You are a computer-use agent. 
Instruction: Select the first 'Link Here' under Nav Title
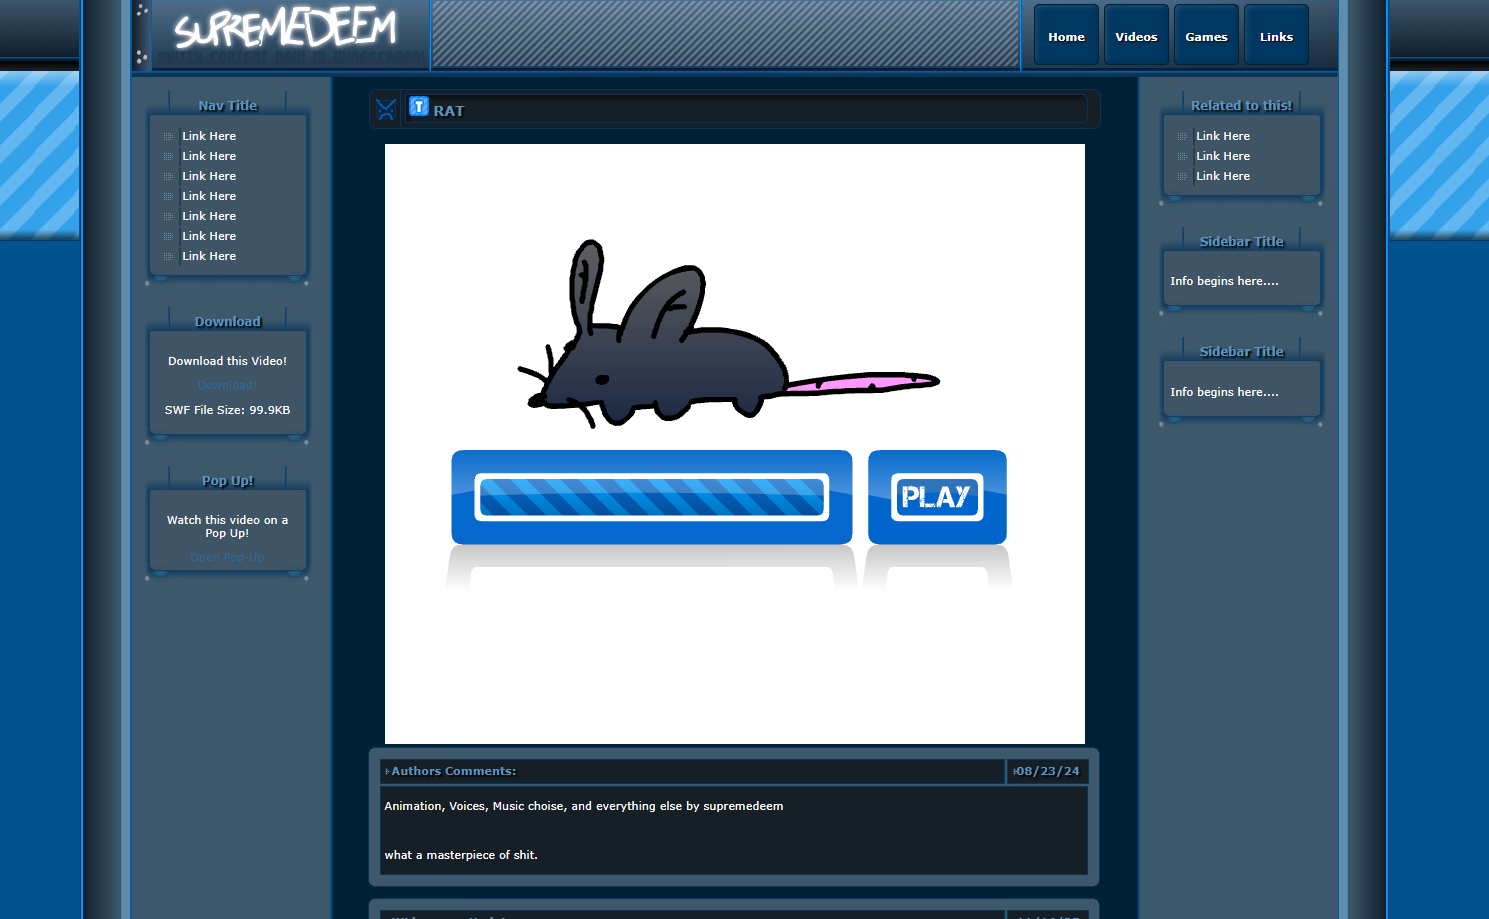pyautogui.click(x=209, y=136)
